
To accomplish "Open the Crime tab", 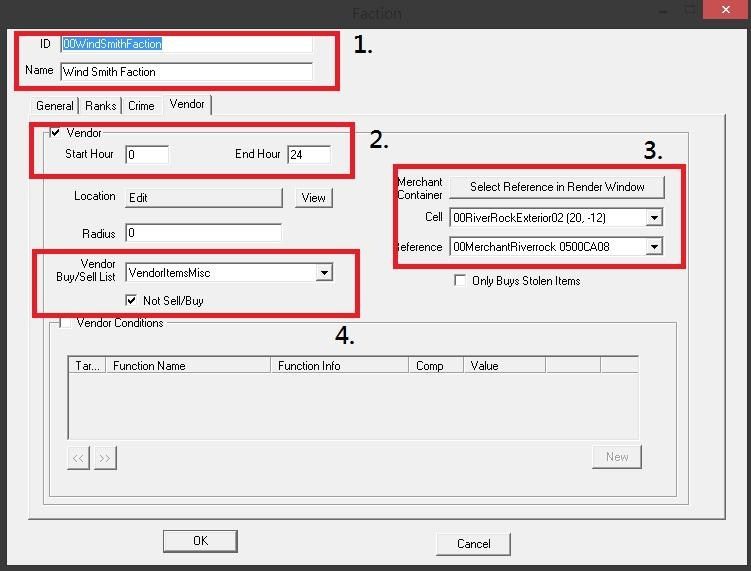I will click(141, 106).
